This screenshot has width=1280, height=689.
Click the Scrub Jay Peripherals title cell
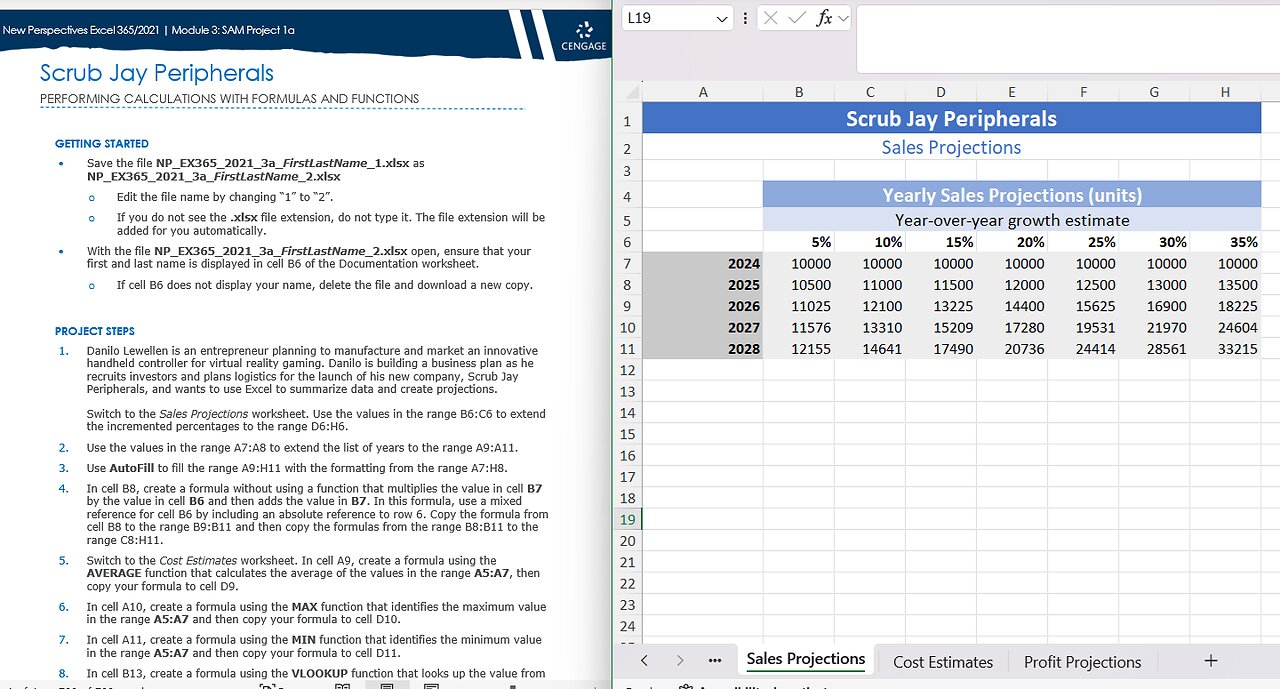[x=951, y=118]
